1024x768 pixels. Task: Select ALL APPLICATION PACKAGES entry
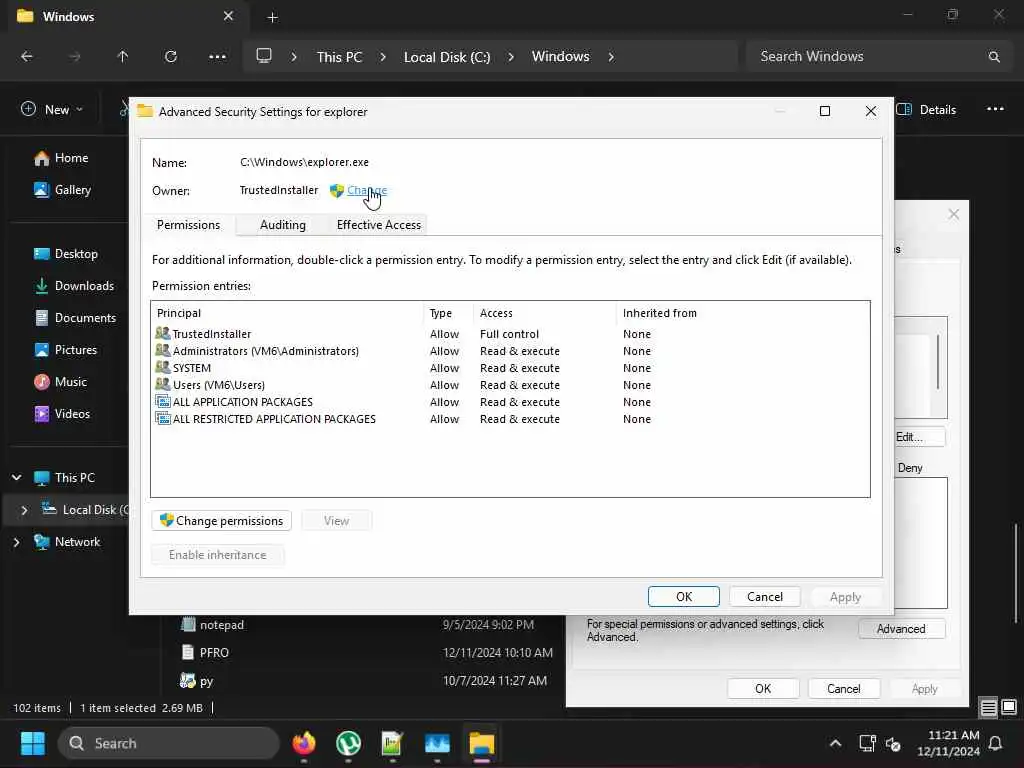[509, 402]
